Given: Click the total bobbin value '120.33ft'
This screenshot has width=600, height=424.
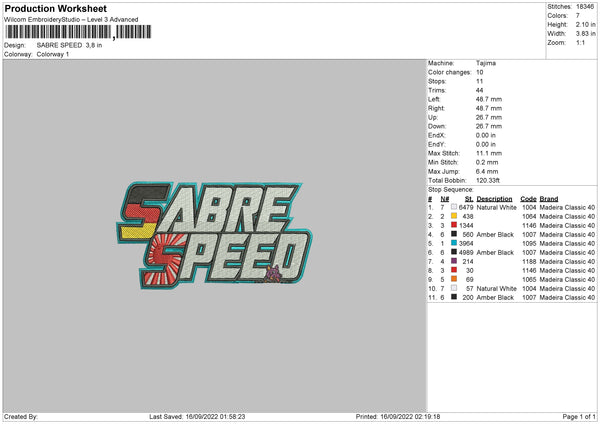Looking at the screenshot, I should pos(488,180).
